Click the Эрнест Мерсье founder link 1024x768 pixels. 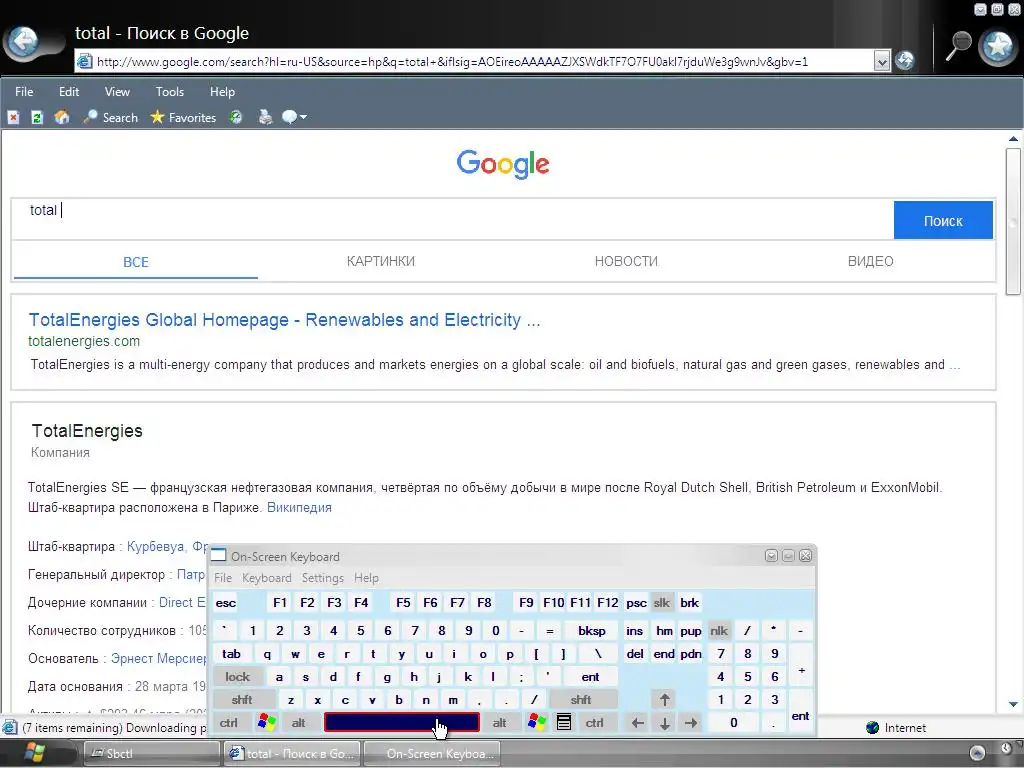tap(159, 658)
